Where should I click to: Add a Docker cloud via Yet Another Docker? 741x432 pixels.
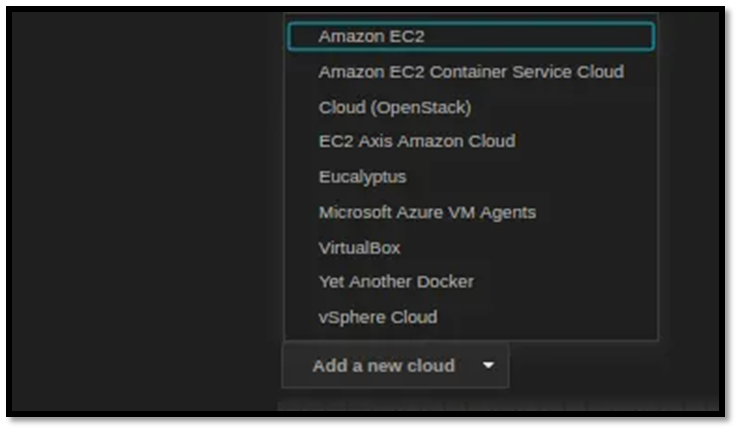[396, 282]
